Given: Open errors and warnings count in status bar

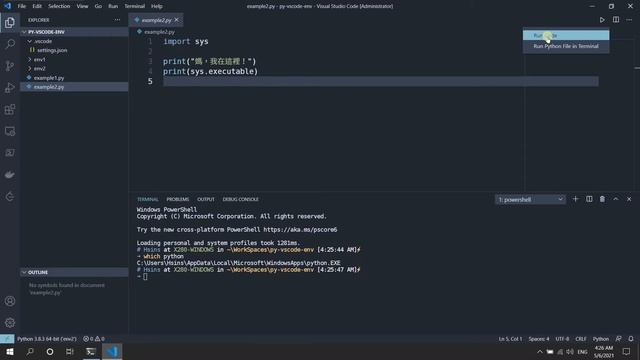Looking at the screenshot, I should [x=94, y=339].
